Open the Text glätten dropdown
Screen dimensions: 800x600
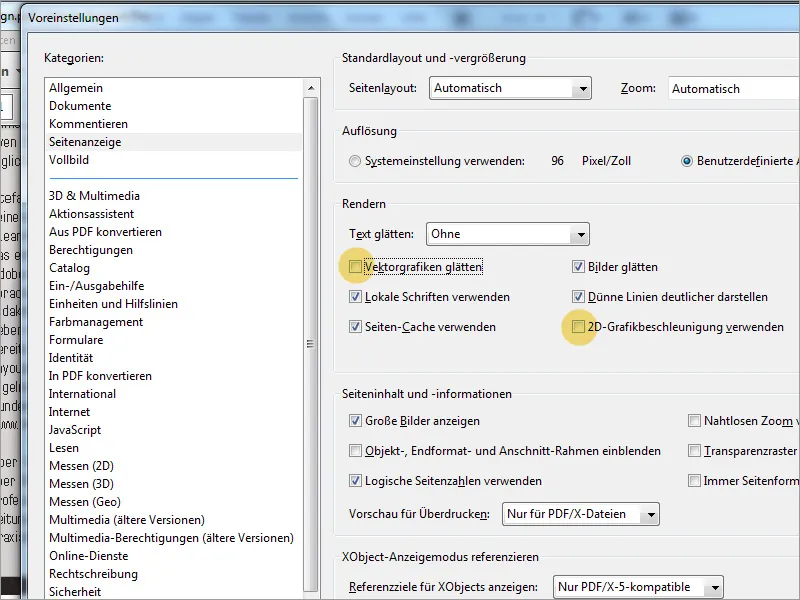tap(508, 234)
